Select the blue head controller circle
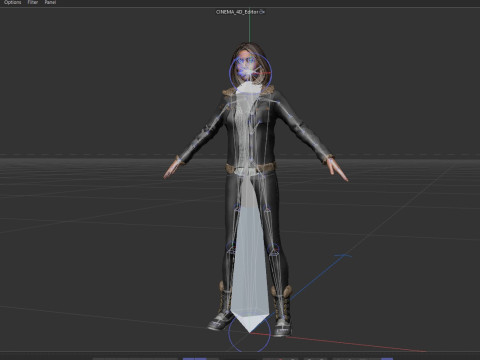Image resolution: width=480 pixels, height=360 pixels. pos(250,72)
